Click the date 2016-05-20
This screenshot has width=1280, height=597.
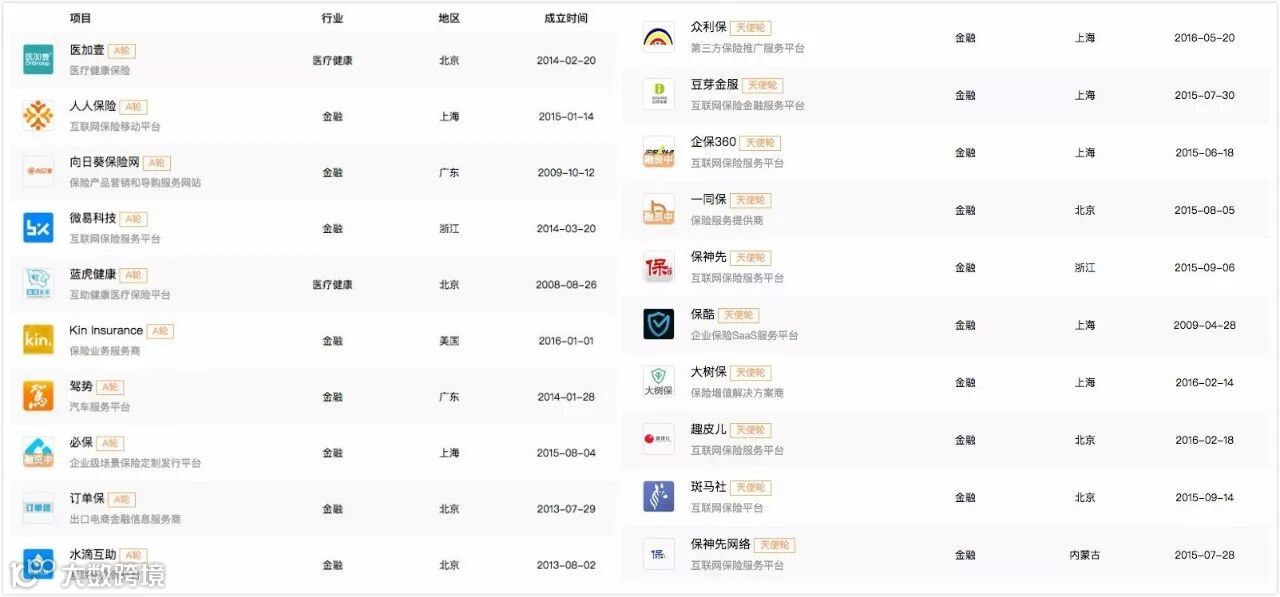point(1204,38)
